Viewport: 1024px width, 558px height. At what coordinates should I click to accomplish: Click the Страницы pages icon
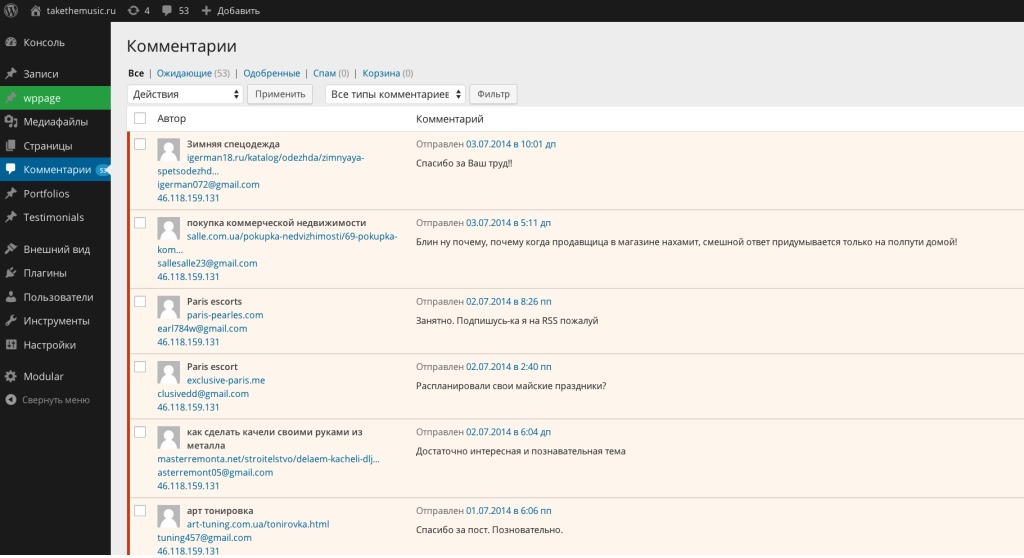coord(11,146)
